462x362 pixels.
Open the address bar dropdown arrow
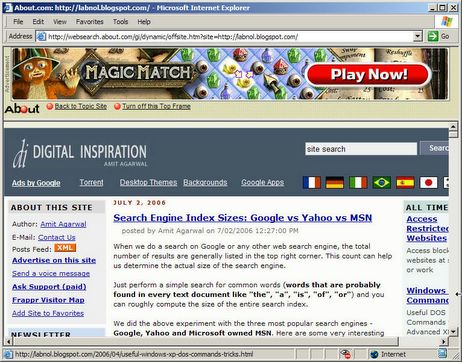click(x=418, y=36)
